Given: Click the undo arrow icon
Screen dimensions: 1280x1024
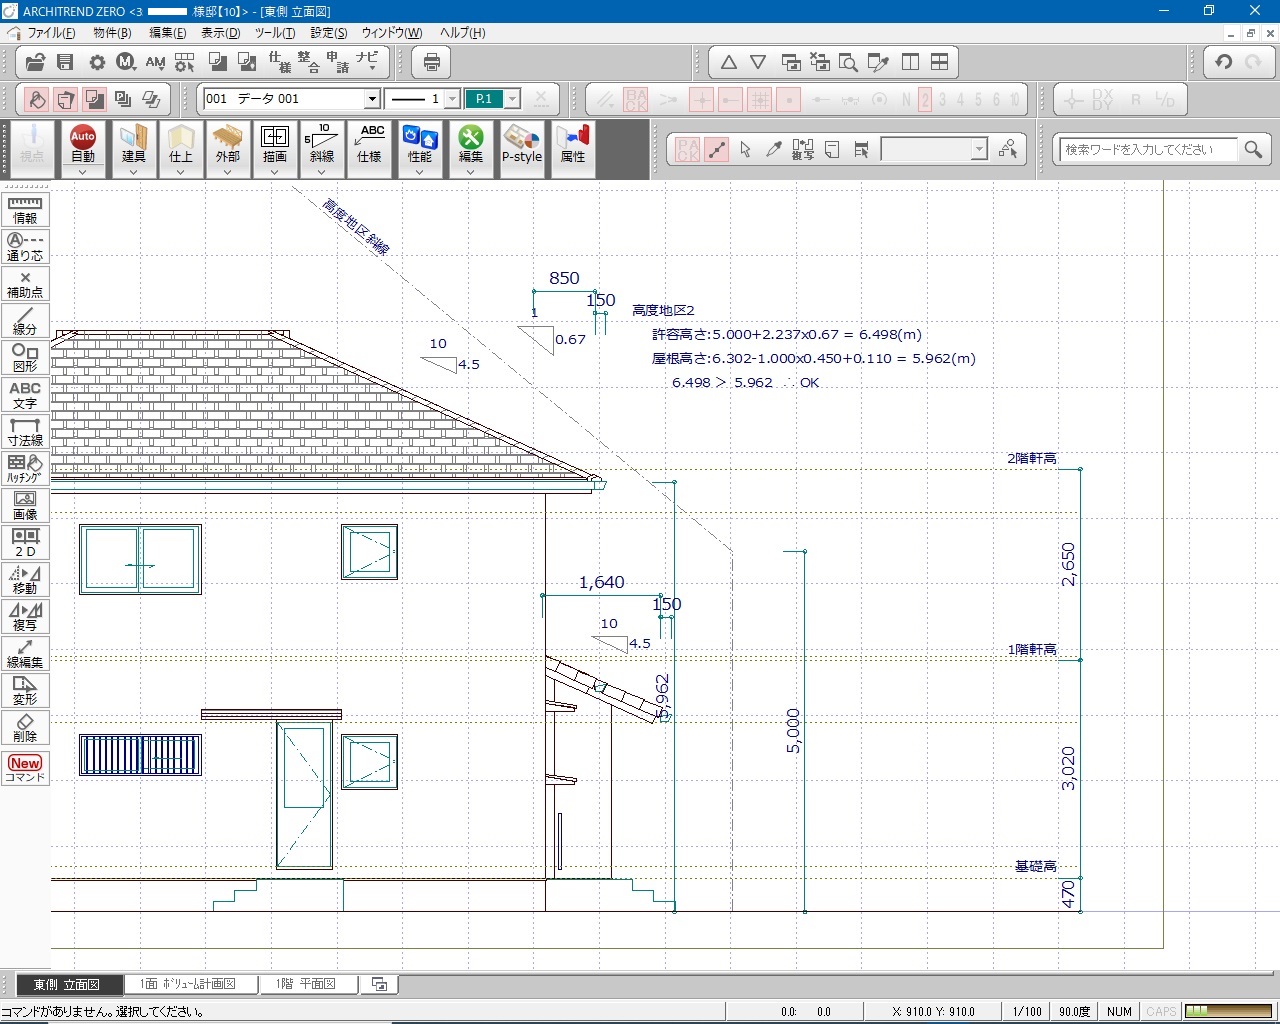Looking at the screenshot, I should (x=1224, y=62).
